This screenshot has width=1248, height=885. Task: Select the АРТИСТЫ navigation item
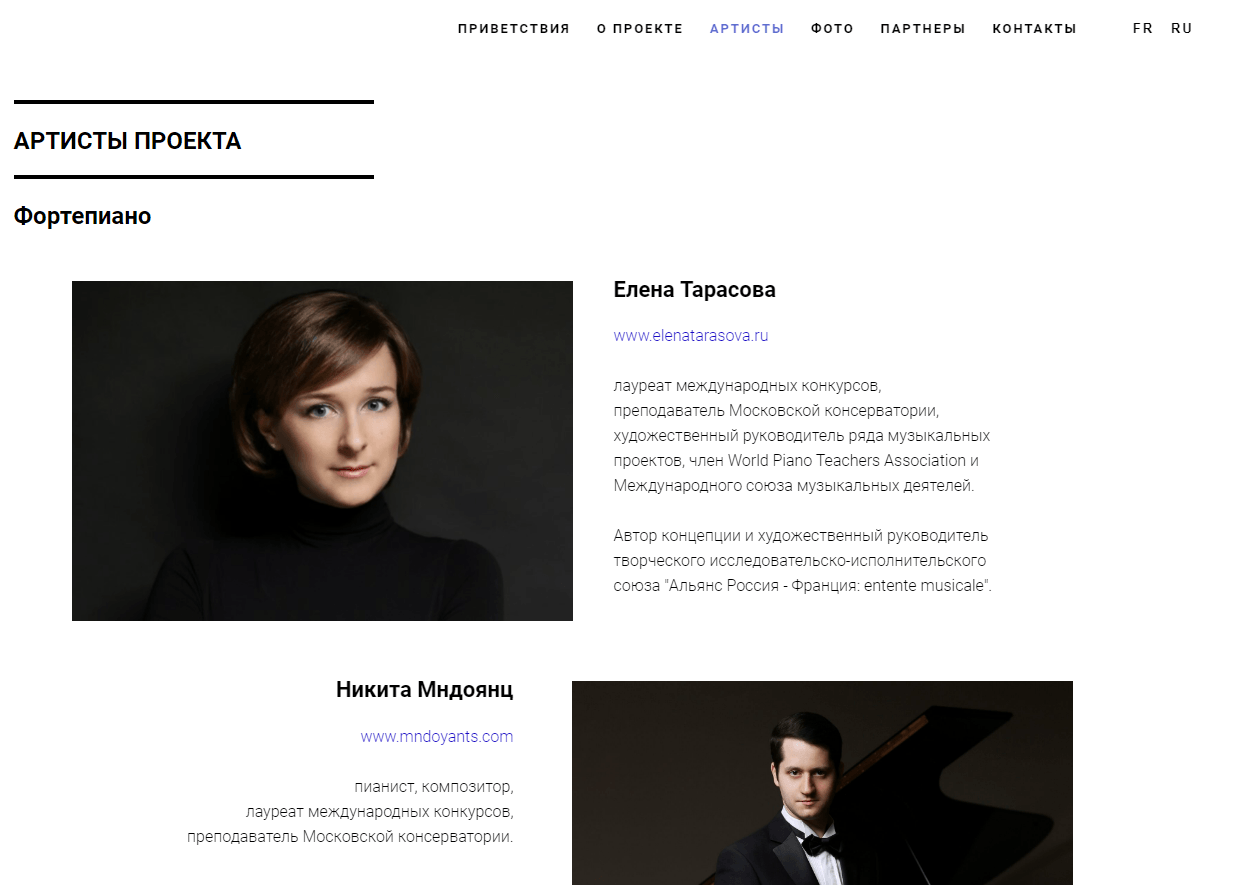pyautogui.click(x=747, y=29)
